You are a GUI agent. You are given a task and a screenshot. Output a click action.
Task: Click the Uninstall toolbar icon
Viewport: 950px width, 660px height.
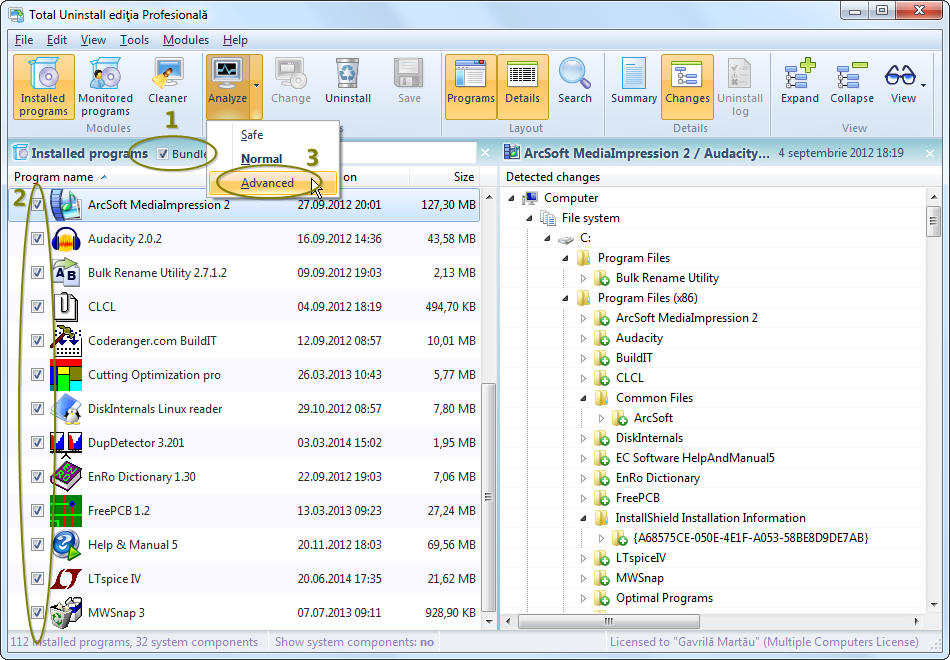347,82
